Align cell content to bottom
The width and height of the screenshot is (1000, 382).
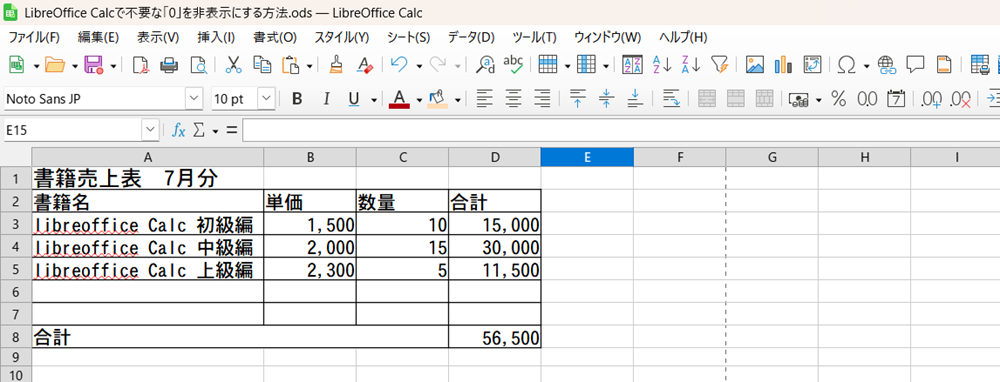pos(635,98)
